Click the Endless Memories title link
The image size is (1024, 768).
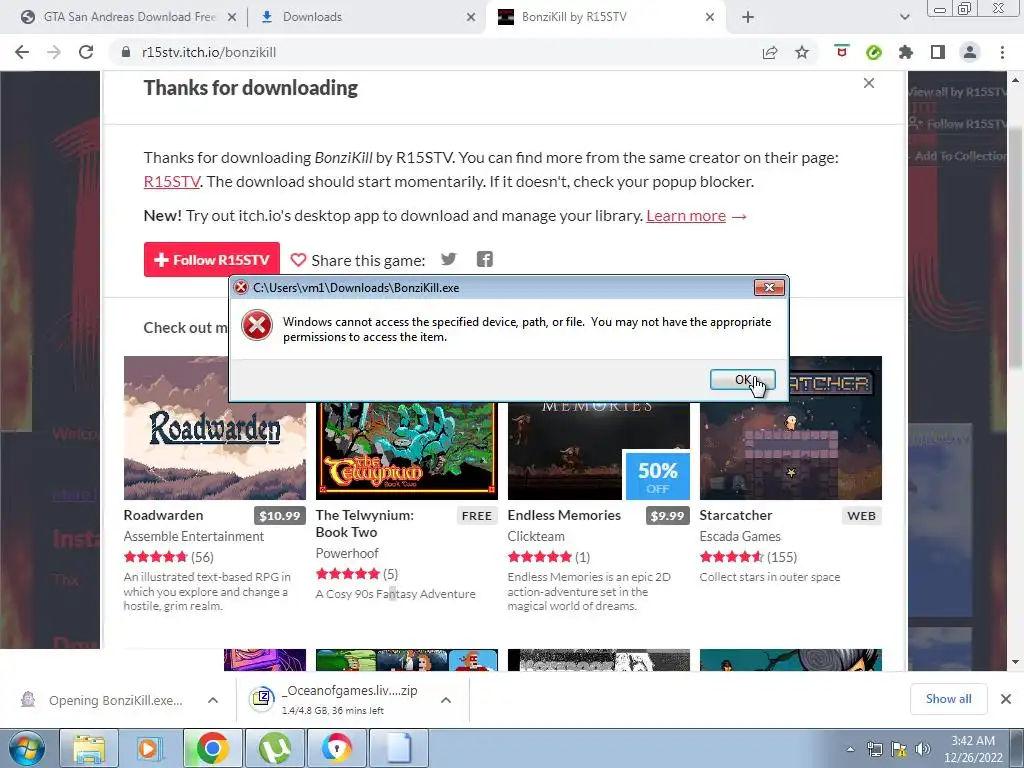[564, 515]
